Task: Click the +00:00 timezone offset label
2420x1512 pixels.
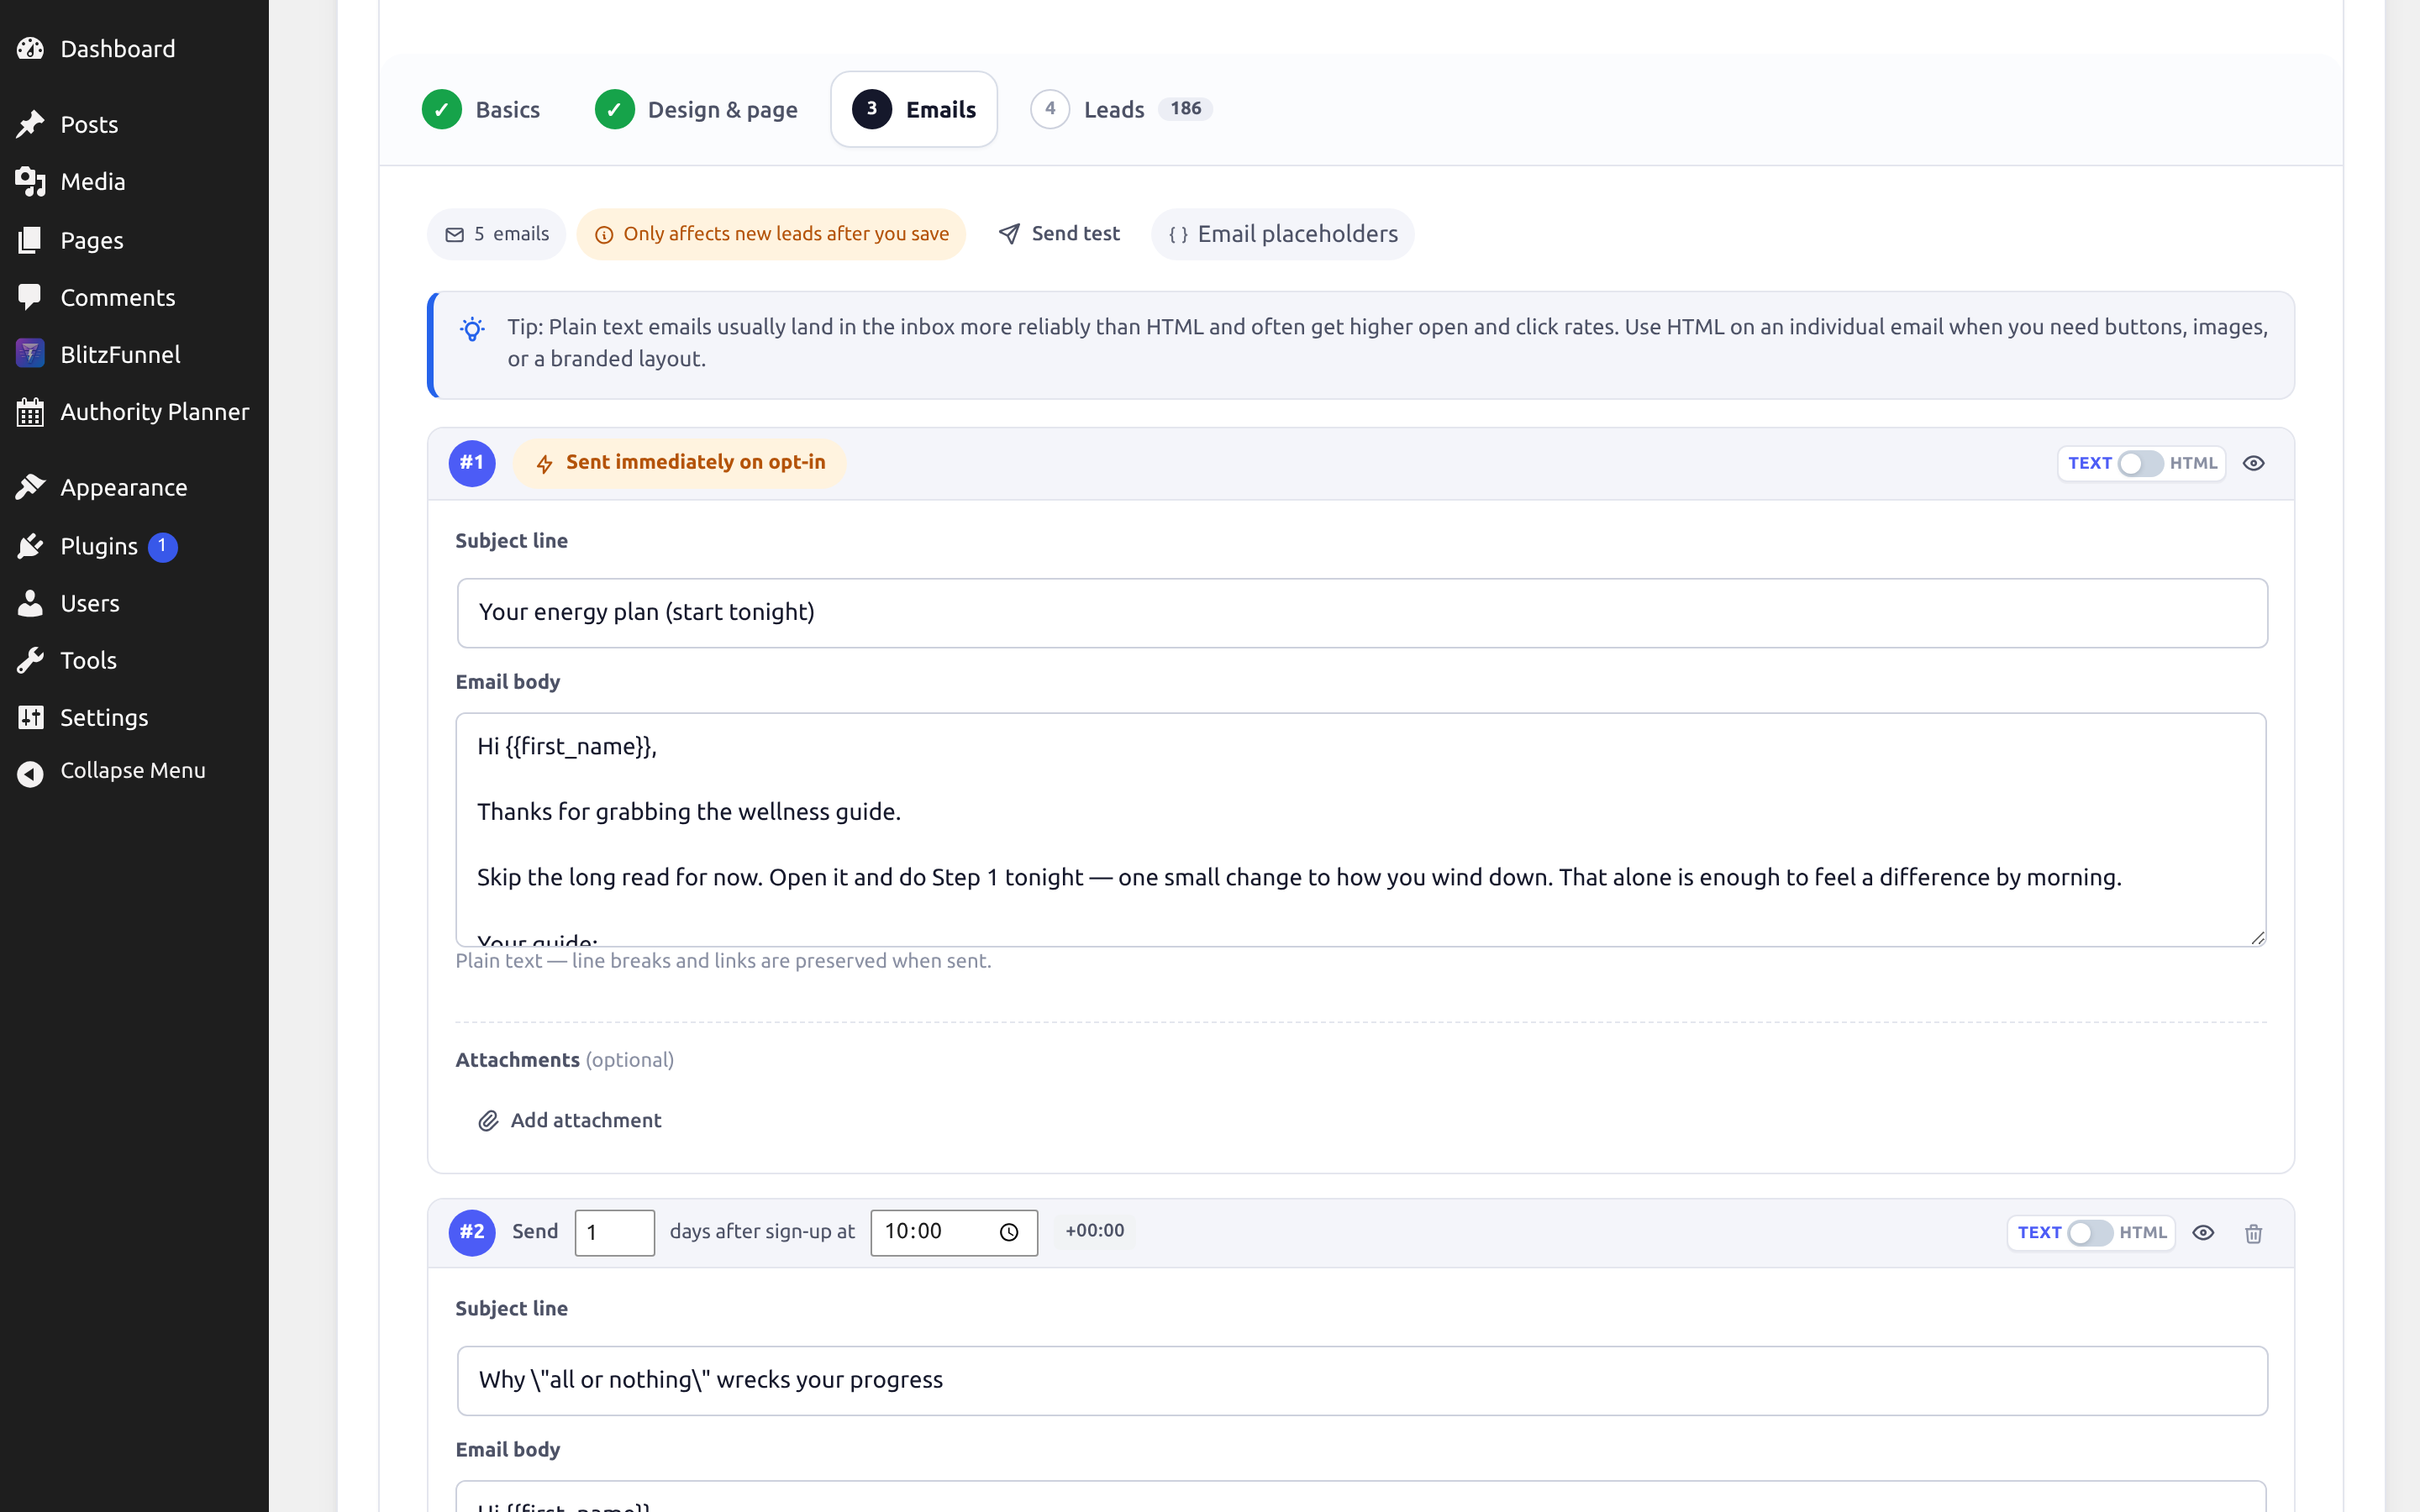Action: pos(1095,1231)
